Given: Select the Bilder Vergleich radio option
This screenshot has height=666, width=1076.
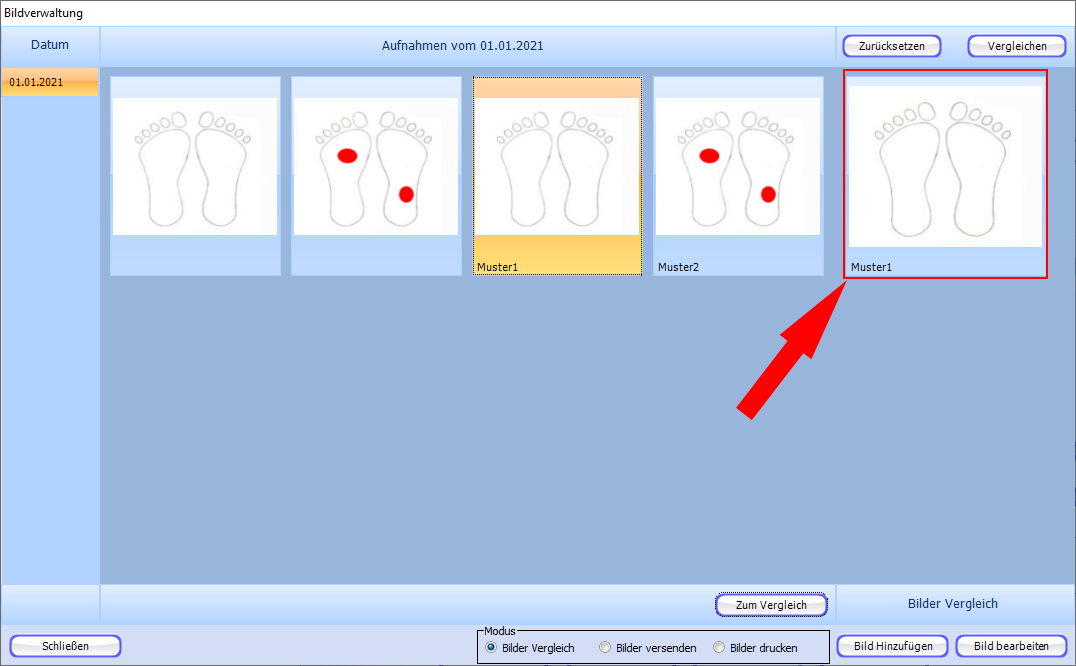Looking at the screenshot, I should (491, 648).
